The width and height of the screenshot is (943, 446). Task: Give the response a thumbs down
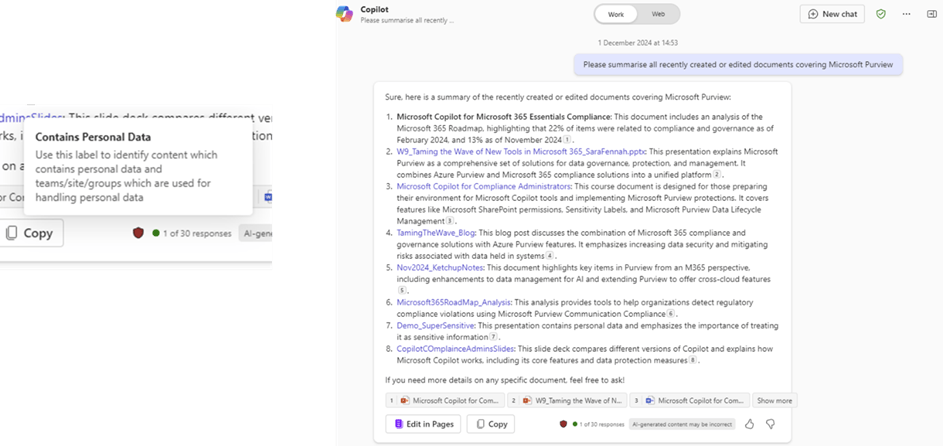tap(770, 424)
